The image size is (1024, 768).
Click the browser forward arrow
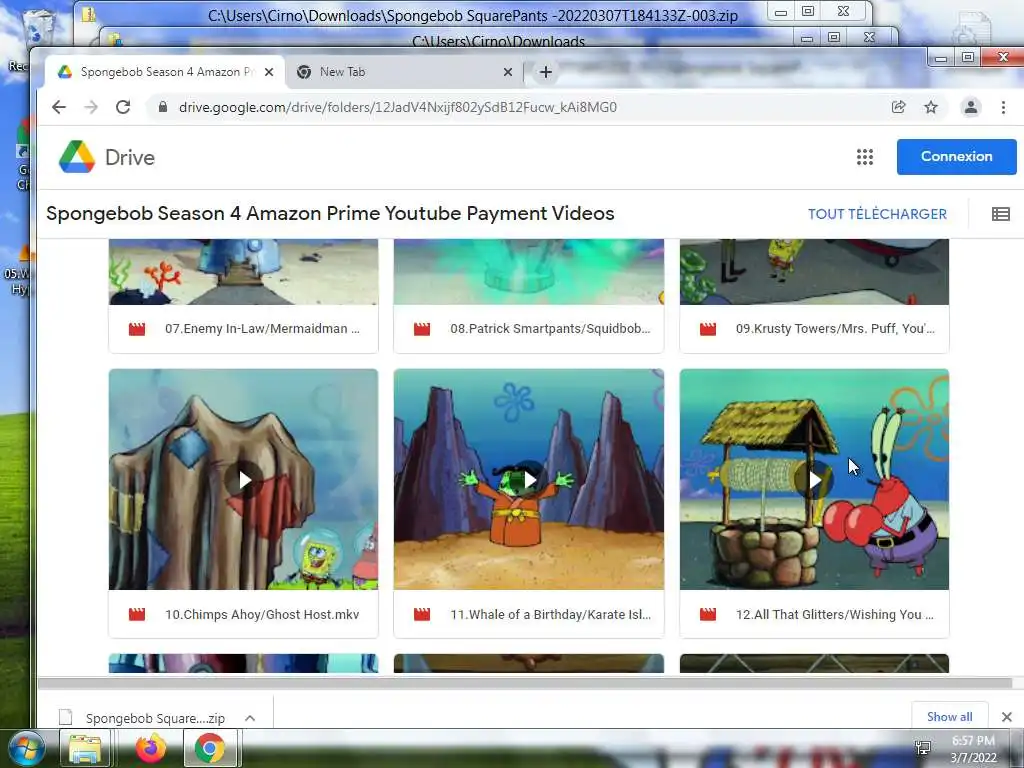tap(91, 107)
